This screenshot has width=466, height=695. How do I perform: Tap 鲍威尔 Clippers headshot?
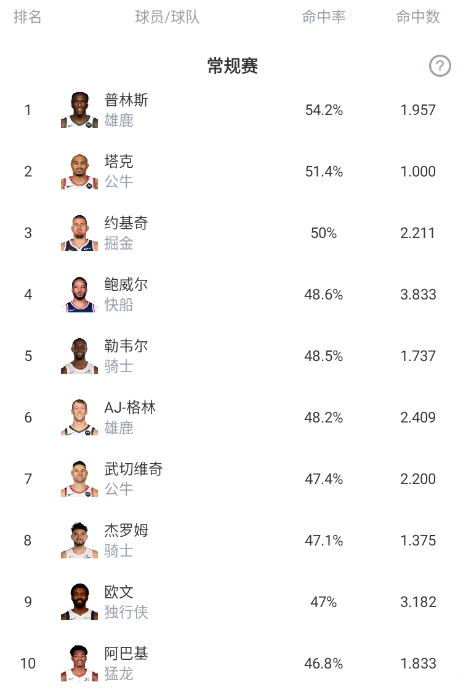click(x=79, y=295)
